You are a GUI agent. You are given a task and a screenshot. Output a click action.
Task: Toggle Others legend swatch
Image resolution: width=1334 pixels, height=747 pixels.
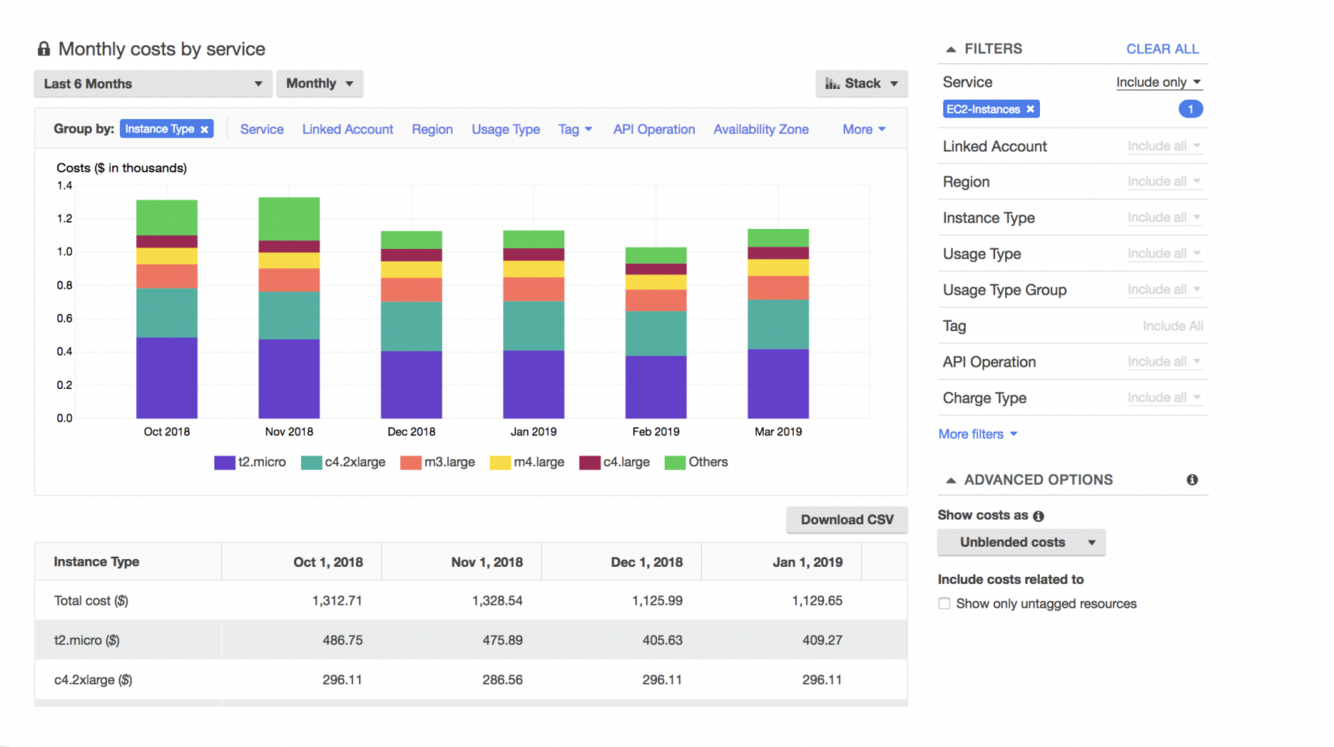[x=675, y=462]
